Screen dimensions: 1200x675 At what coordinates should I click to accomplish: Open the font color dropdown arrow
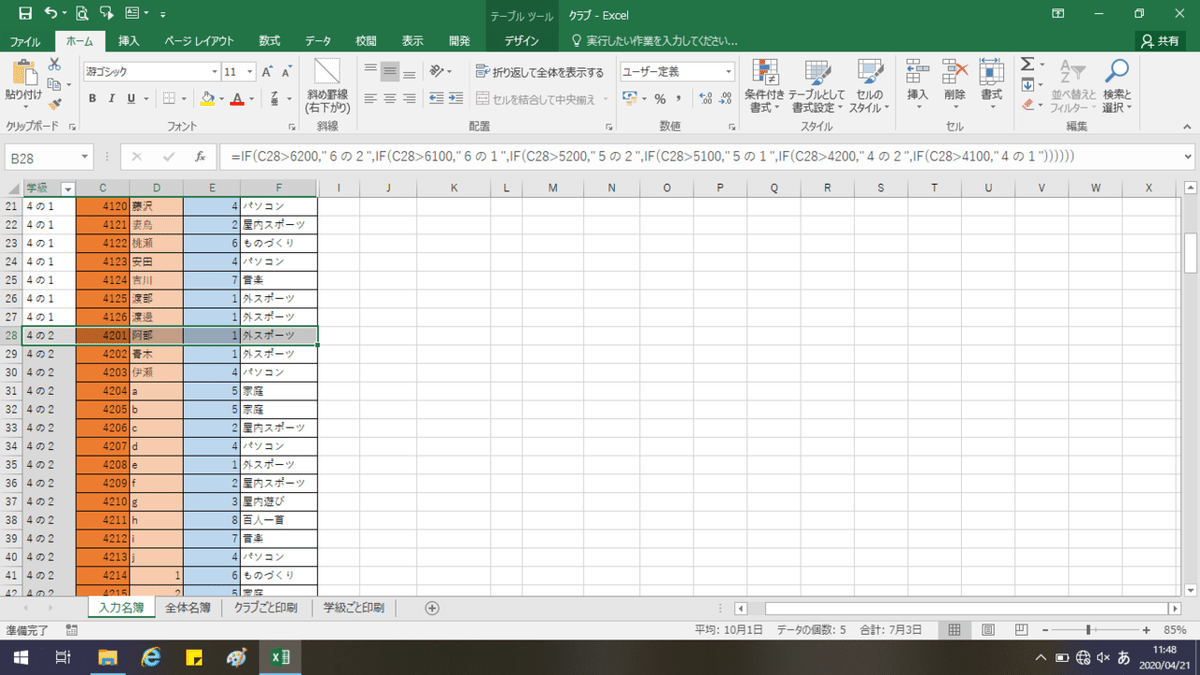click(251, 98)
